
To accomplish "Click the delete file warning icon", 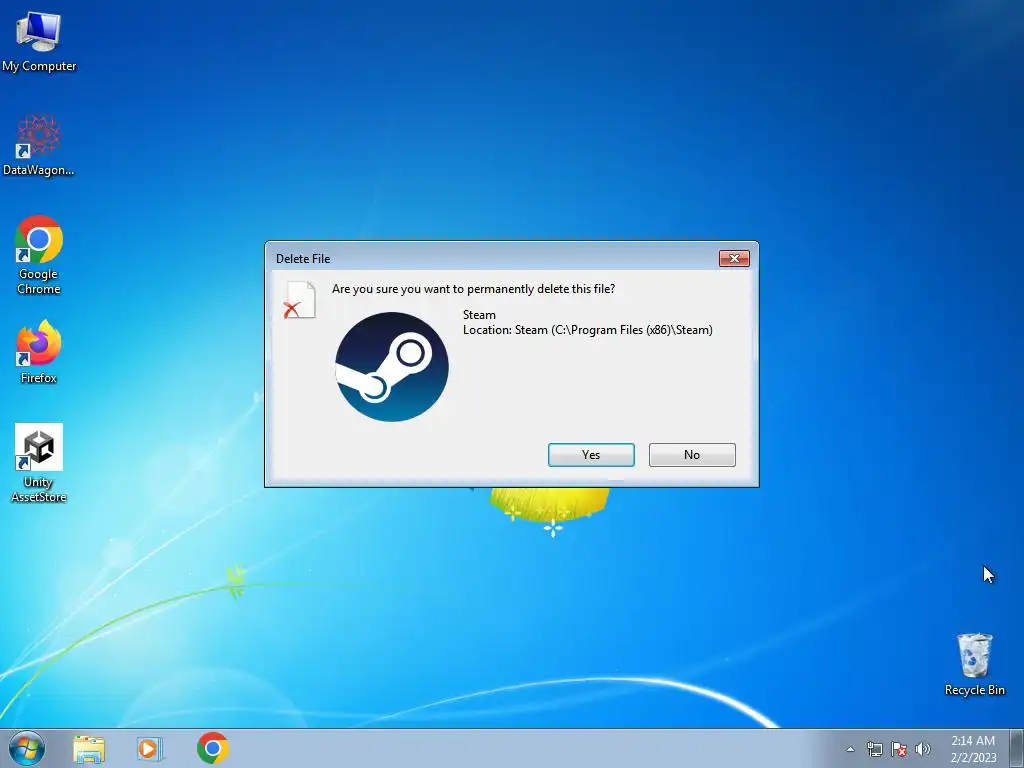I will click(x=300, y=300).
